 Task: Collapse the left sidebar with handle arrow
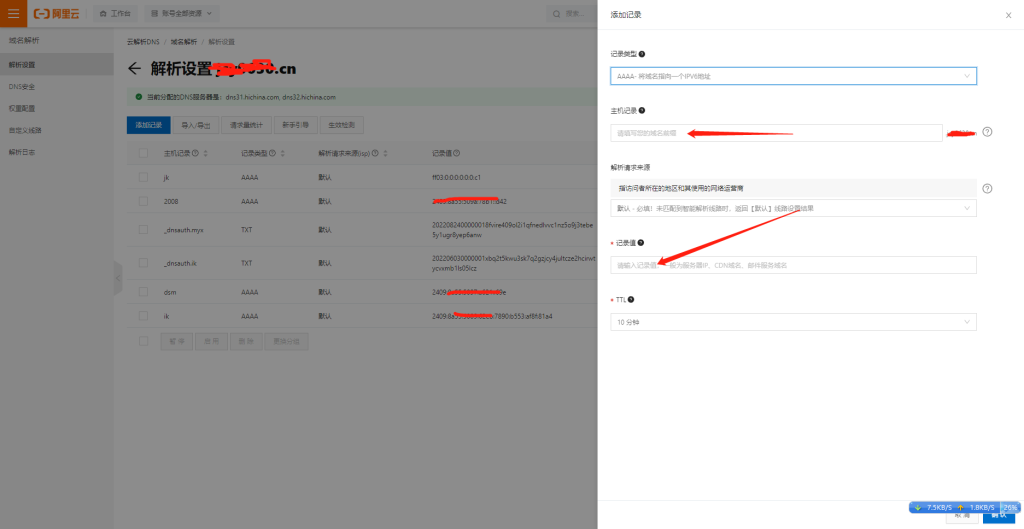(x=118, y=278)
